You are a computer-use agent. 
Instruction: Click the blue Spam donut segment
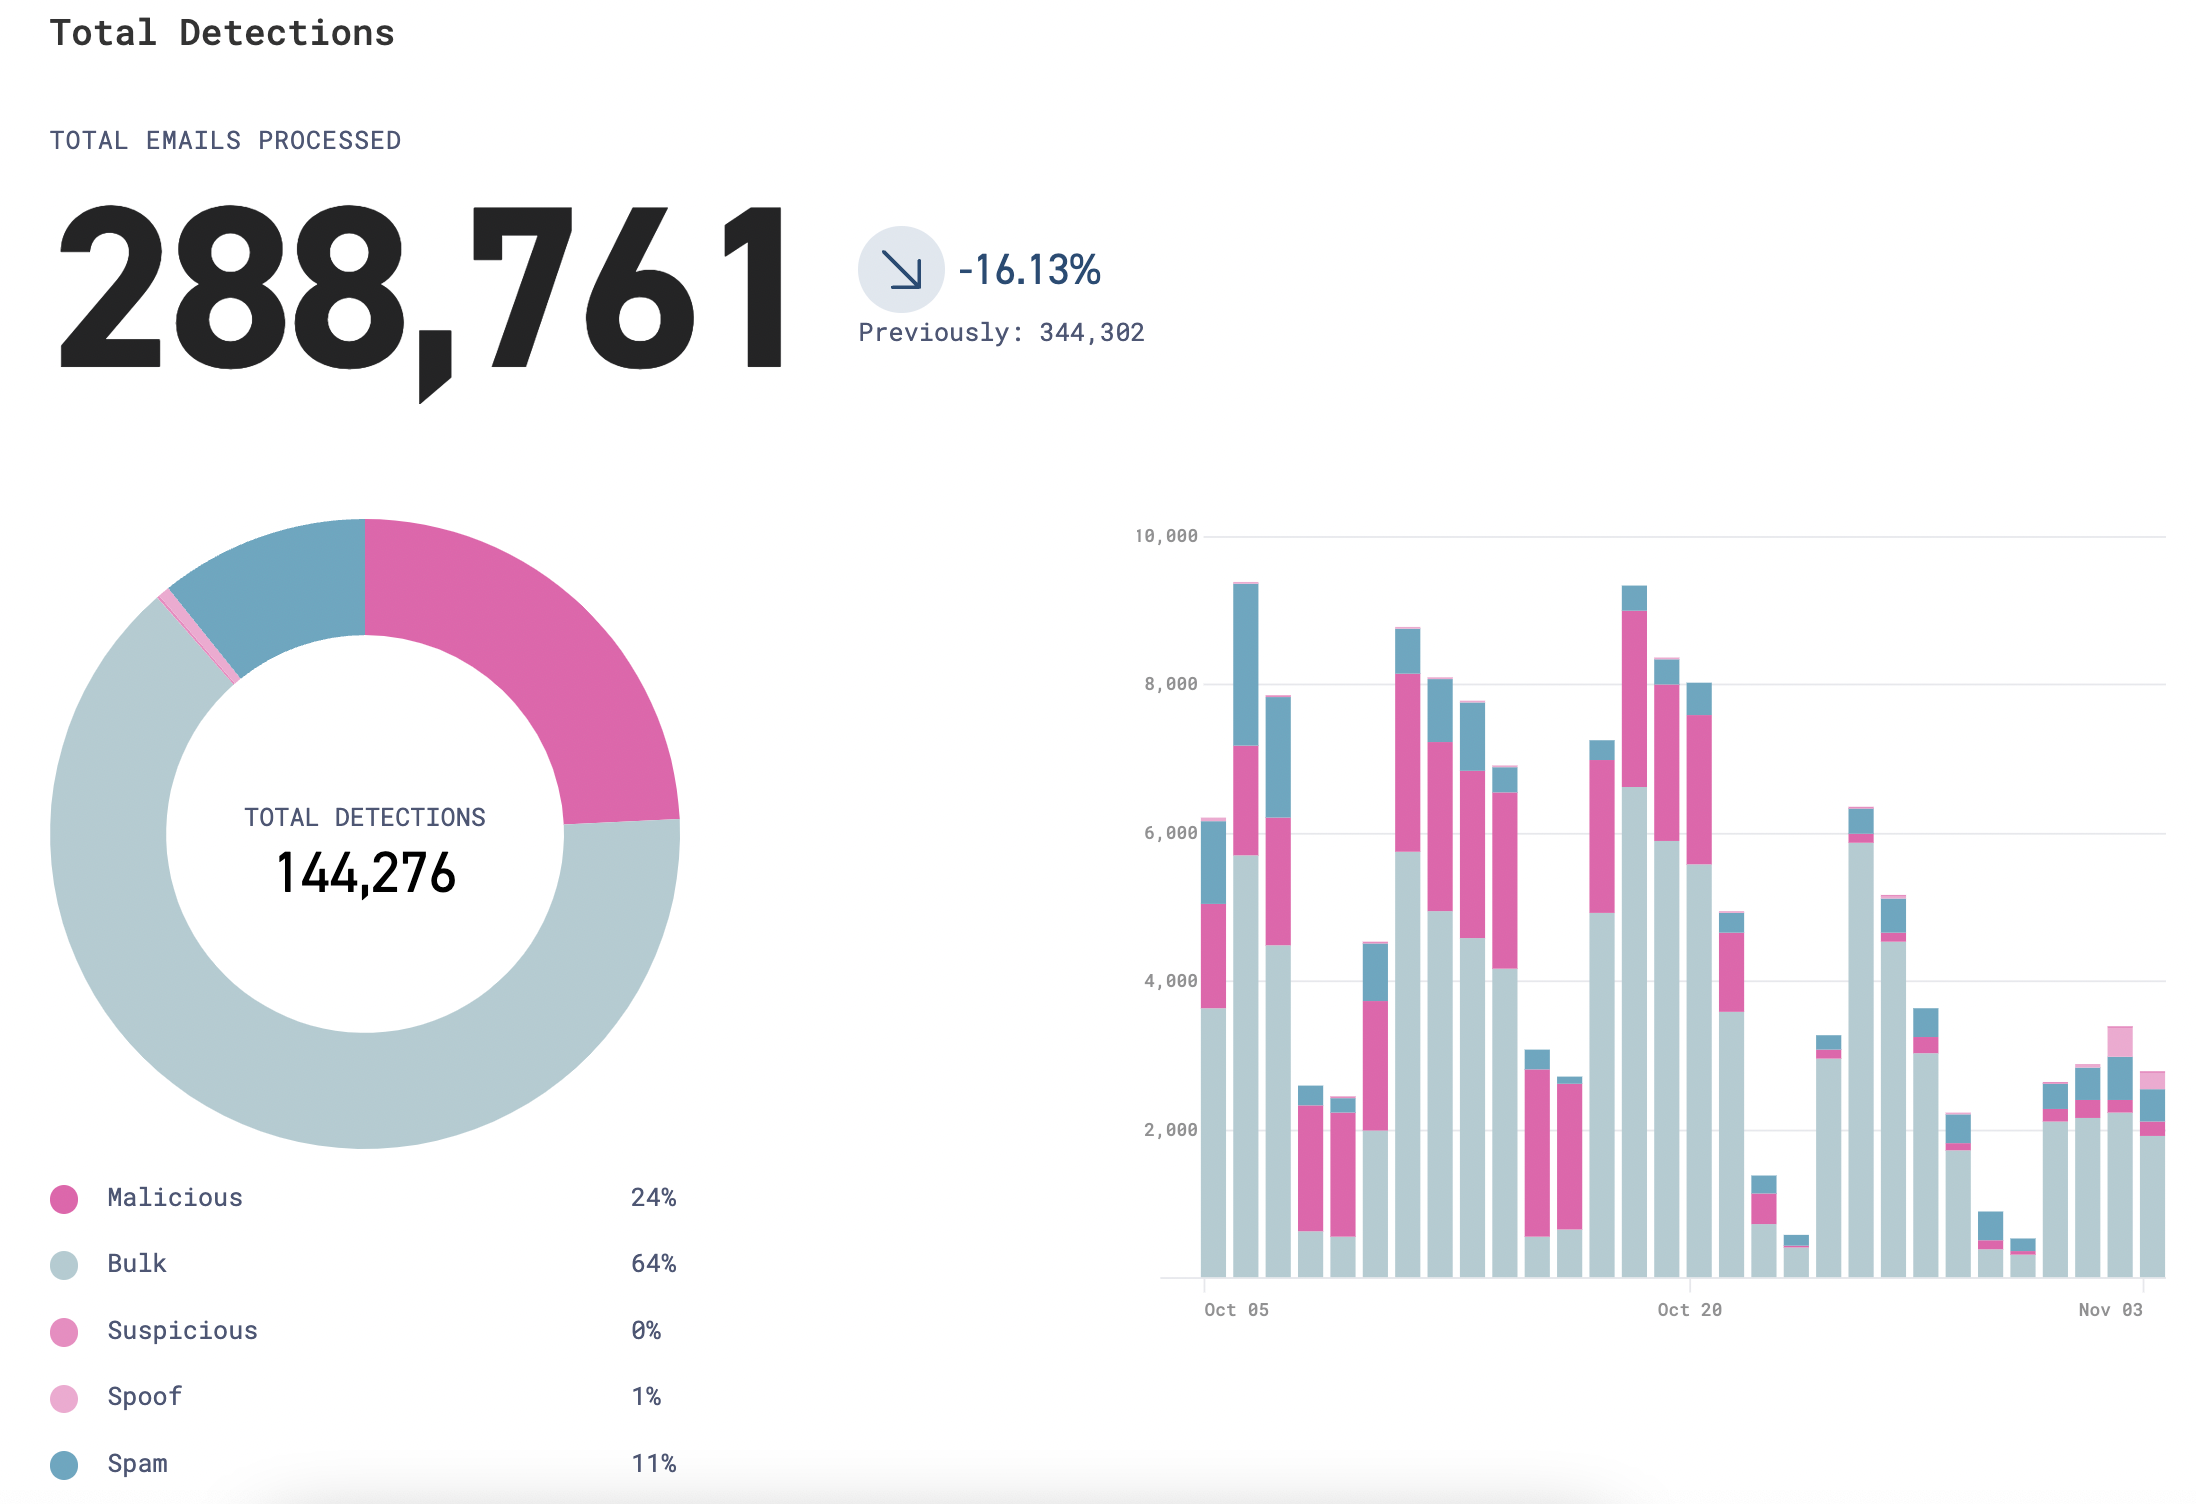285,590
